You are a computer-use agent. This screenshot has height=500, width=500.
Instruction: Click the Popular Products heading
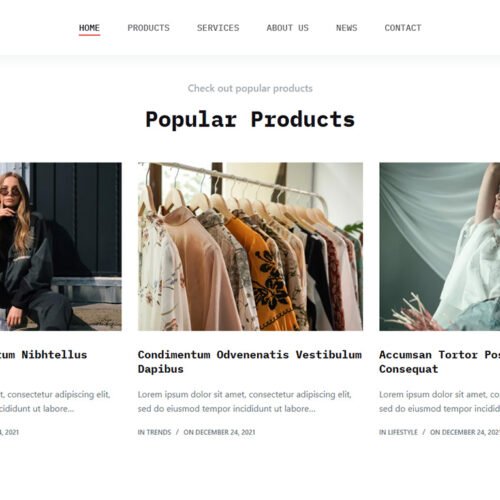point(250,119)
